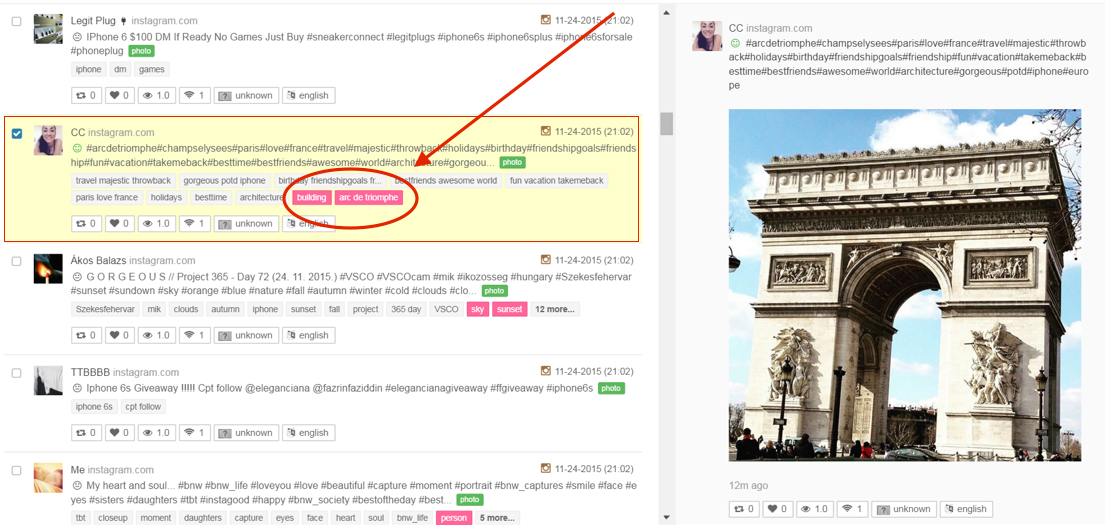1105x525 pixels.
Task: Click the Instagram source icon on the Me post
Action: click(x=545, y=469)
